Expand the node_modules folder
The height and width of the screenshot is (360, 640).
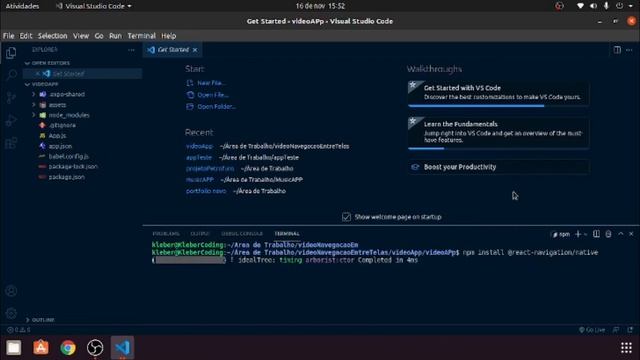click(34, 115)
